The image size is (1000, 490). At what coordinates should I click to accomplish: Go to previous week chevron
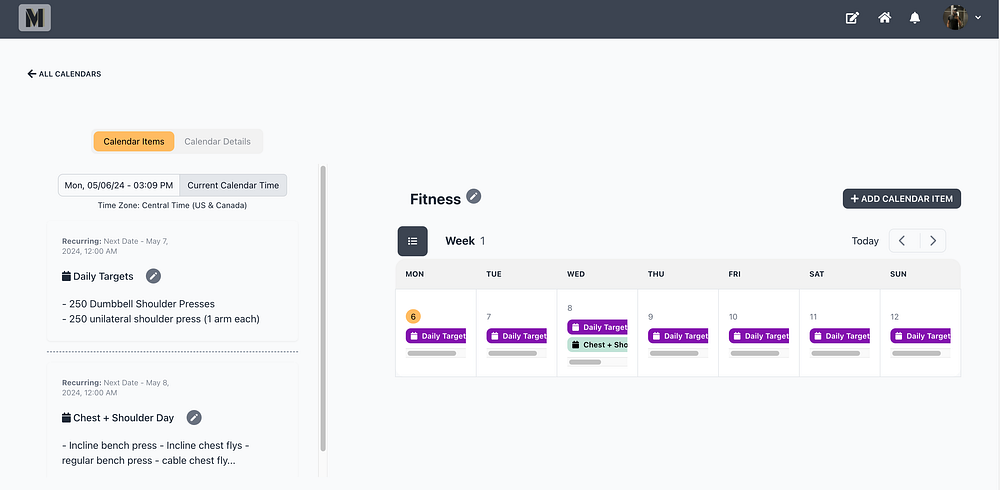[902, 241]
